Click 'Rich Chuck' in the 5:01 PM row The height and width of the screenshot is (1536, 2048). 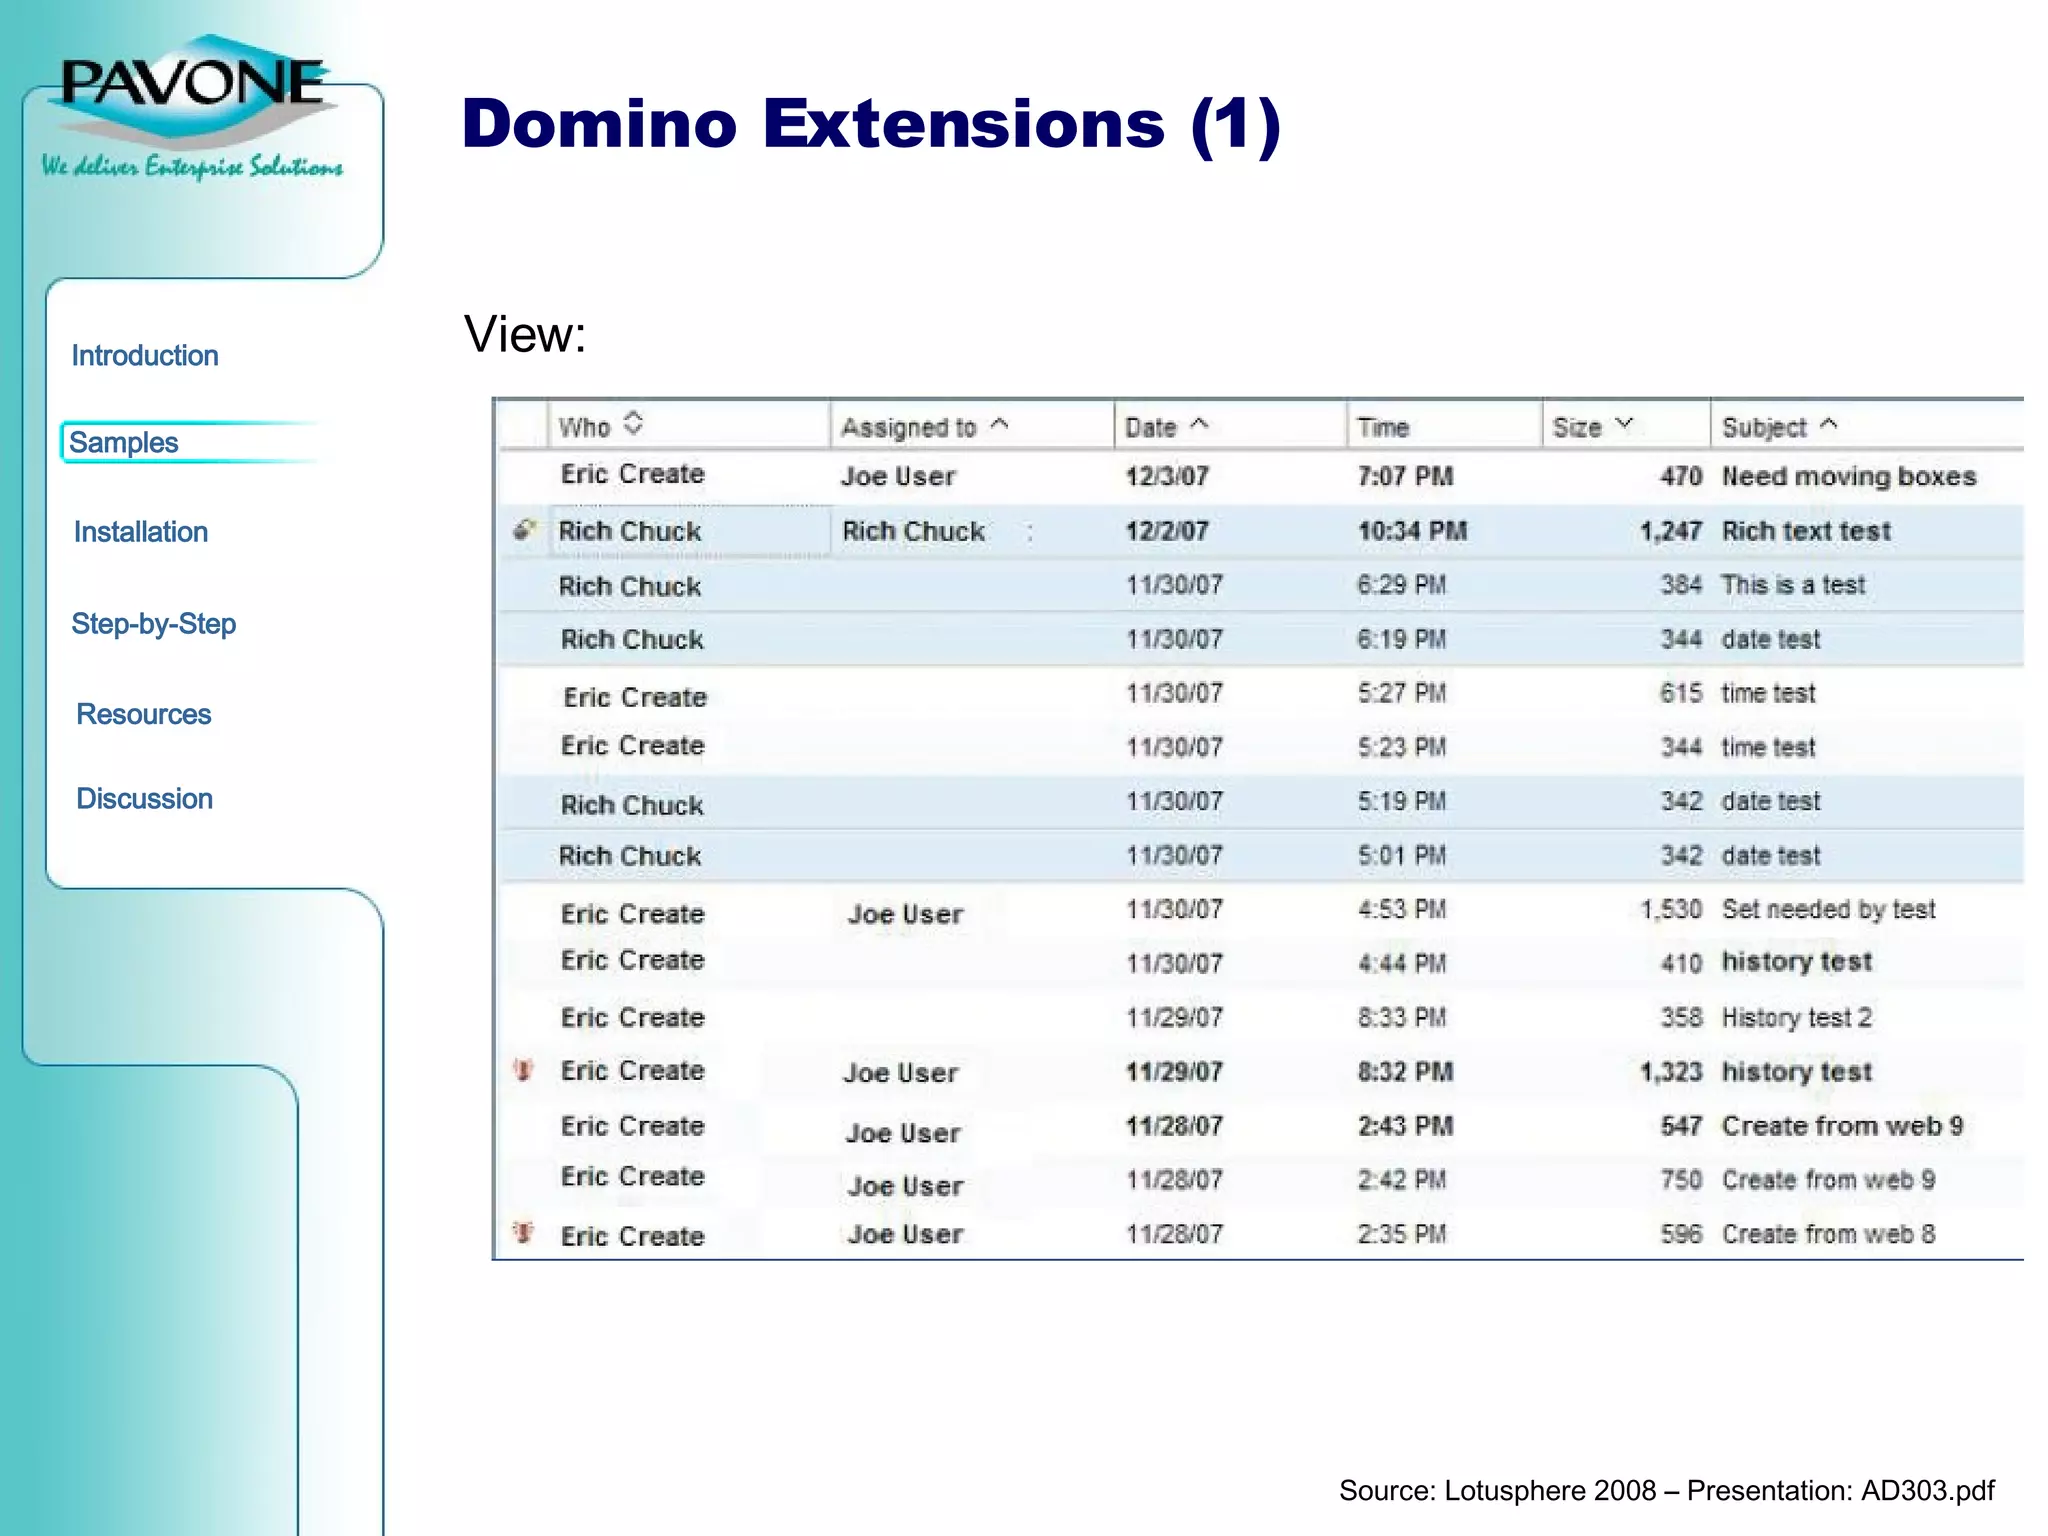click(x=630, y=856)
